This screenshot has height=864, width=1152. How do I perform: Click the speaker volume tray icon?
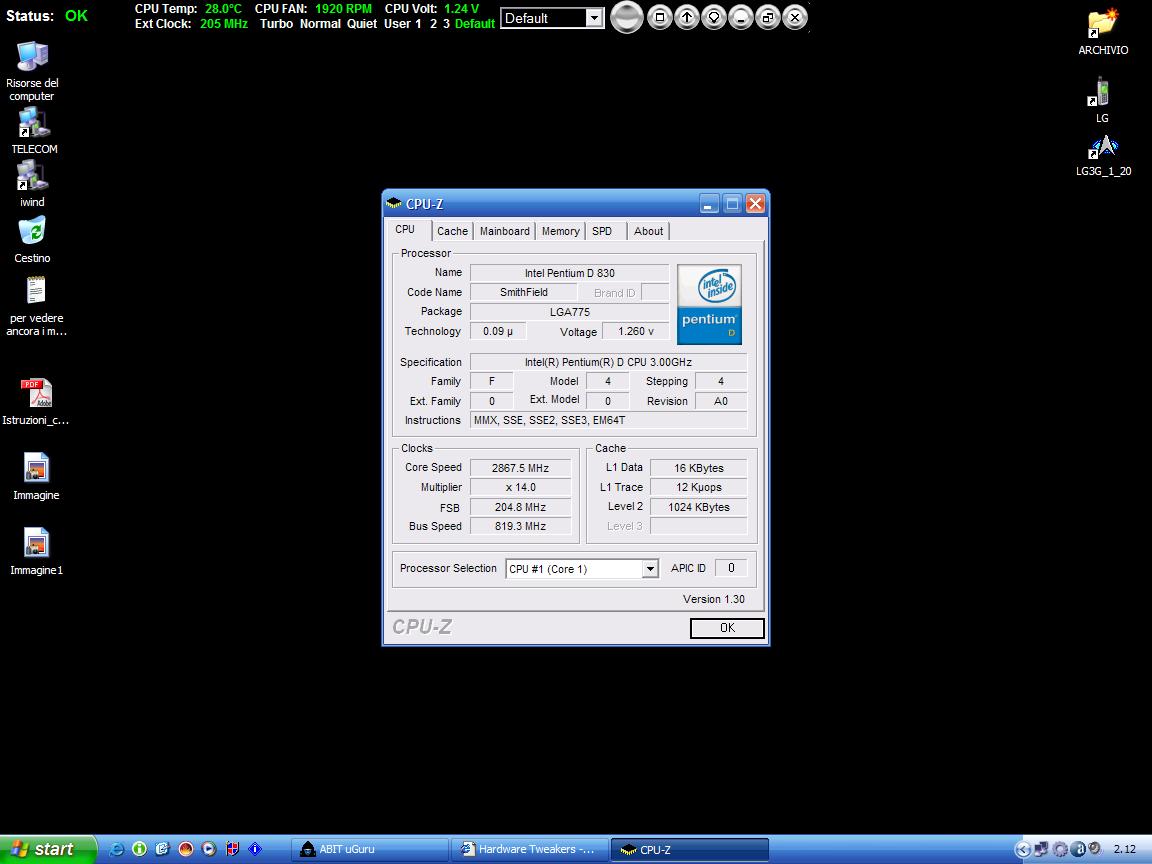1095,849
